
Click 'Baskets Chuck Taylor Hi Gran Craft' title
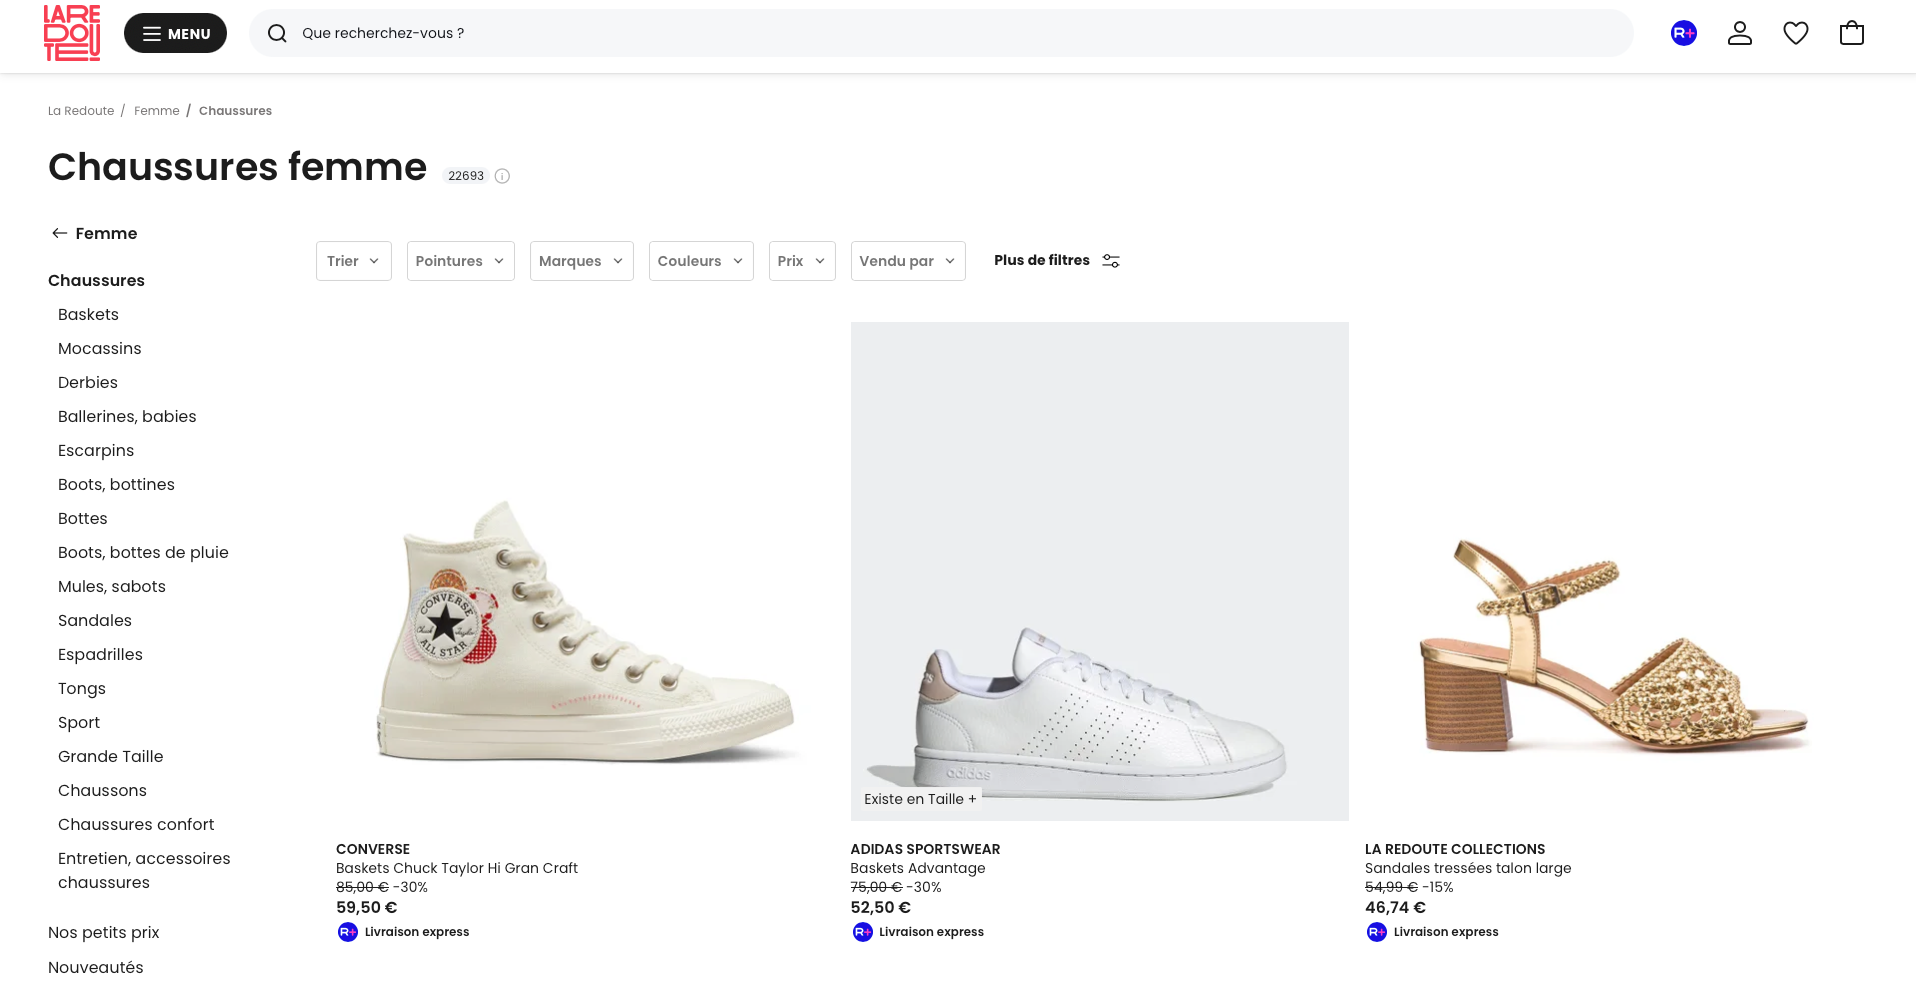[x=457, y=868]
